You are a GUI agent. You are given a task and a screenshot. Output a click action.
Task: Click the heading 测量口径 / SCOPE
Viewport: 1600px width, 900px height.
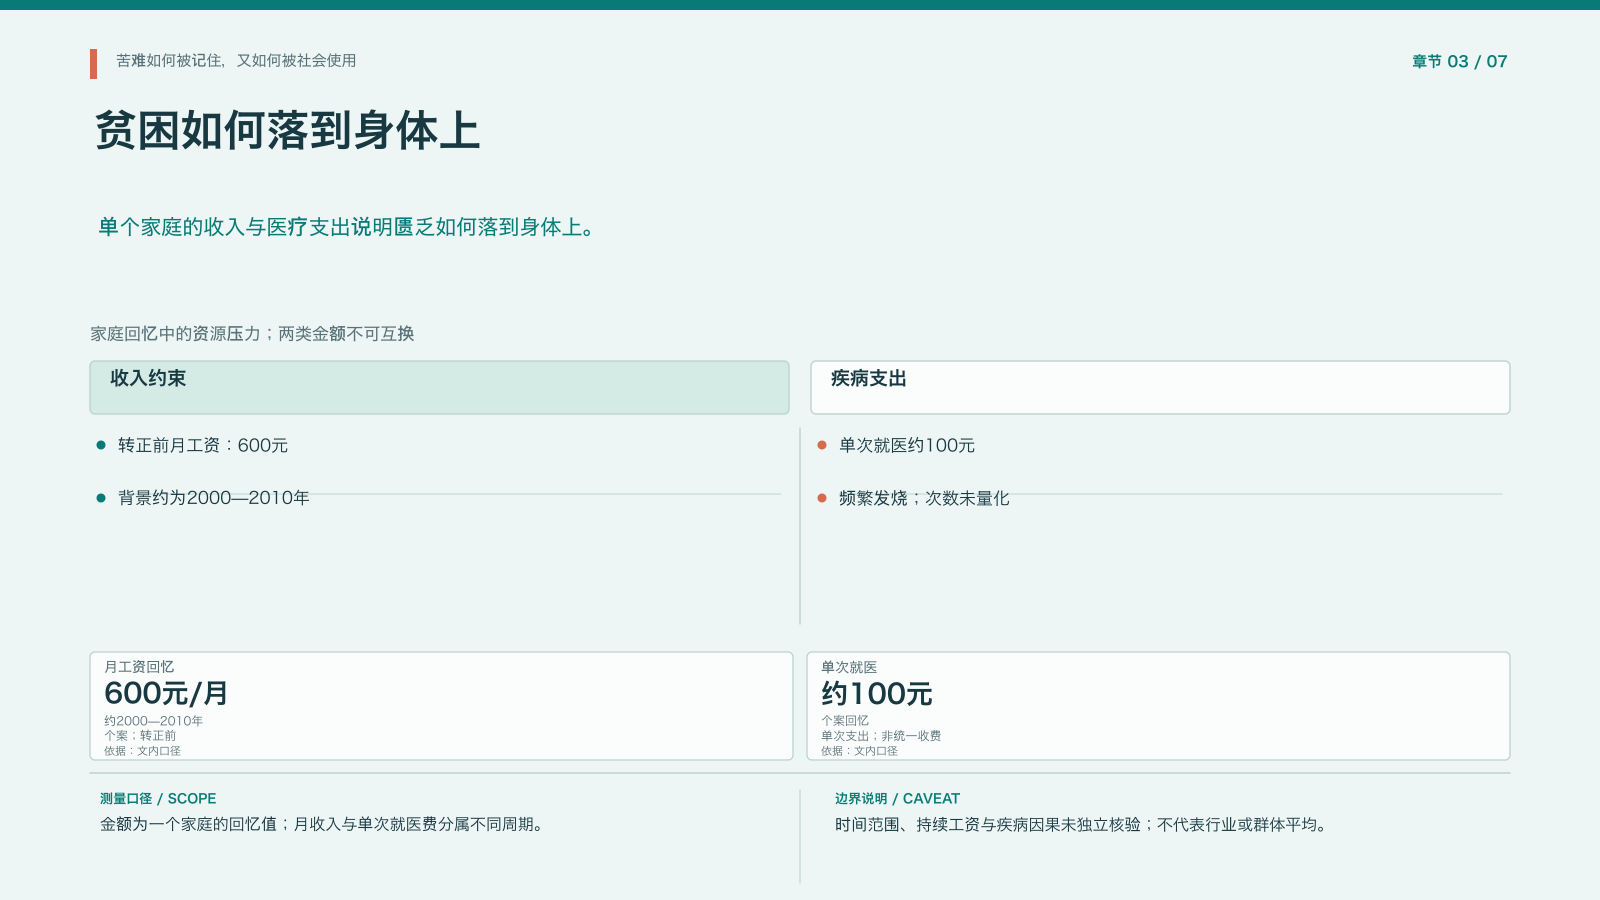tap(158, 799)
